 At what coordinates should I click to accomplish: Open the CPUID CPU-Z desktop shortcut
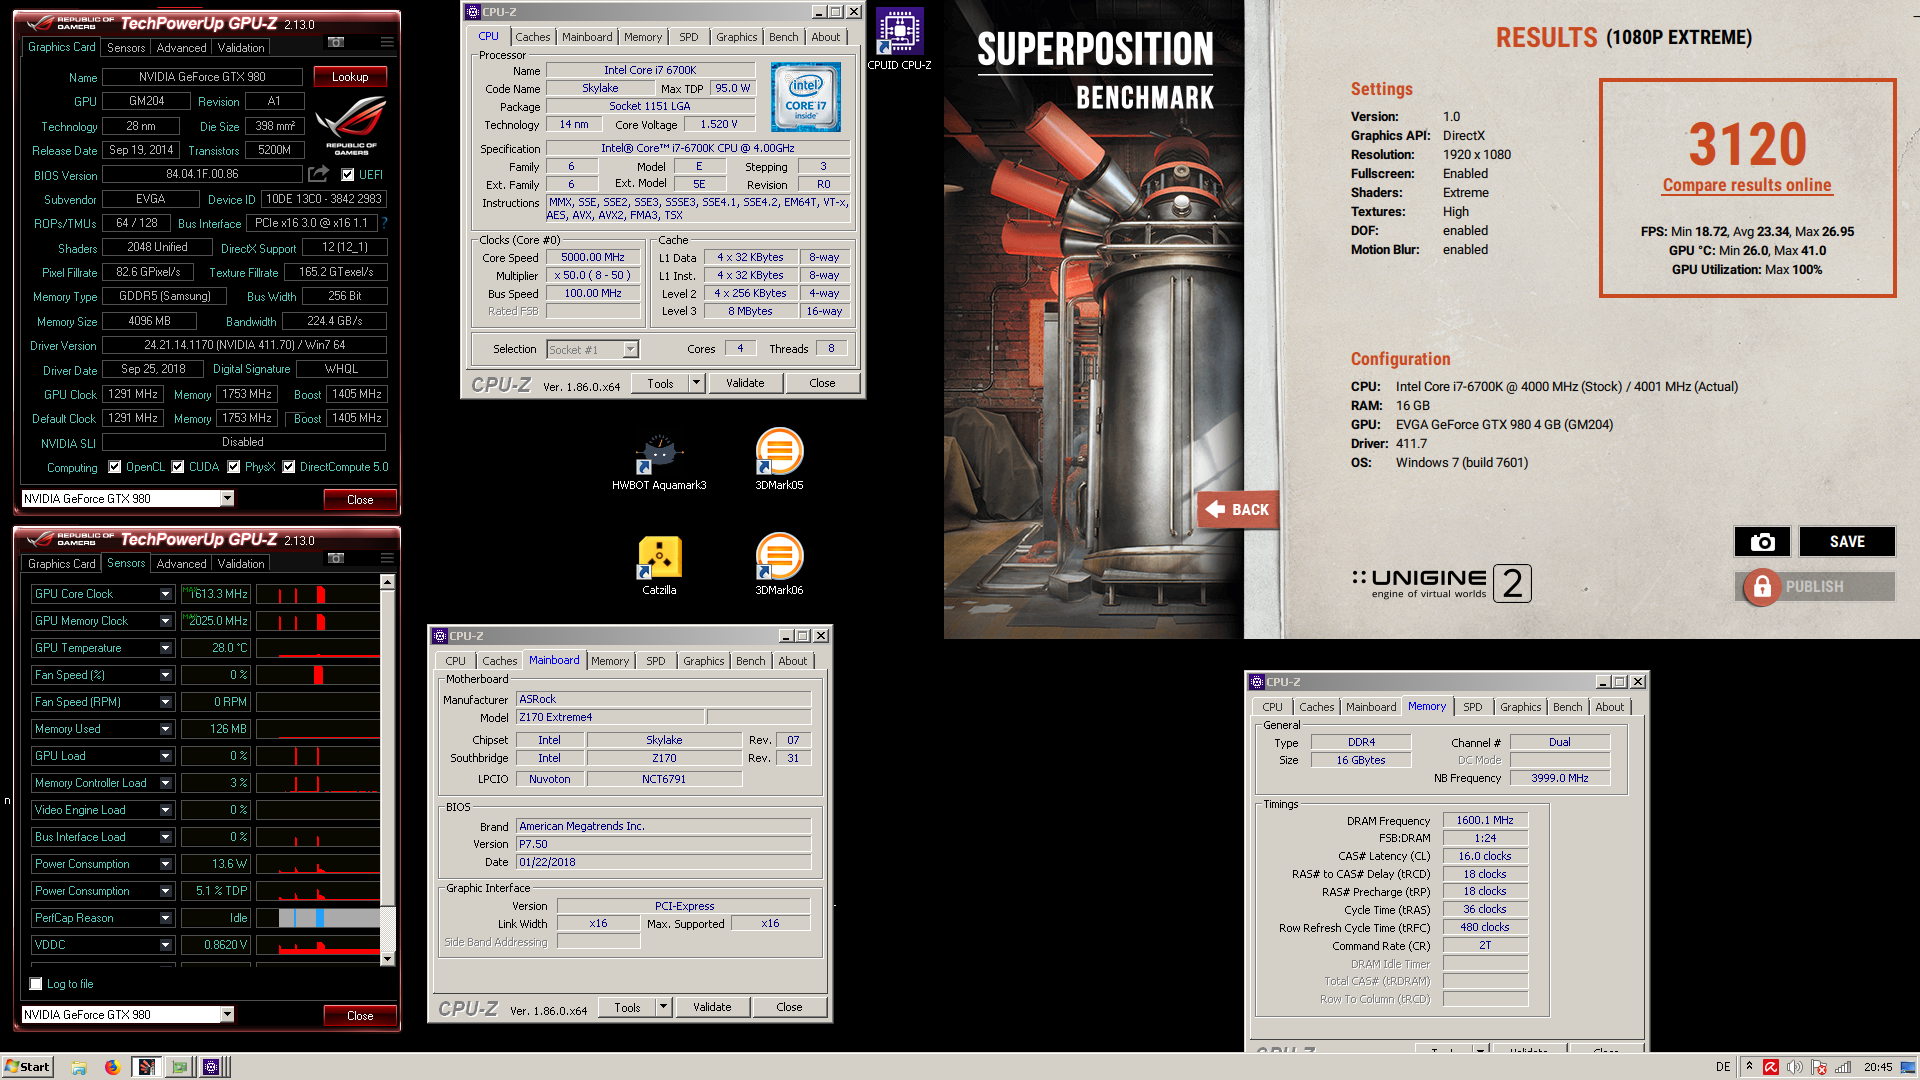[x=899, y=39]
